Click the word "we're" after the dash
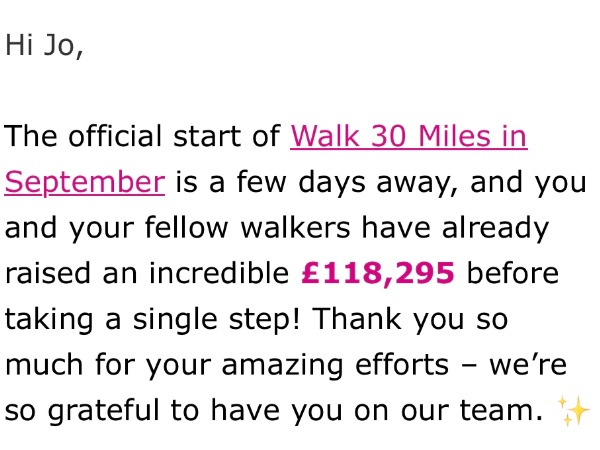The height and width of the screenshot is (450, 600). 540,365
